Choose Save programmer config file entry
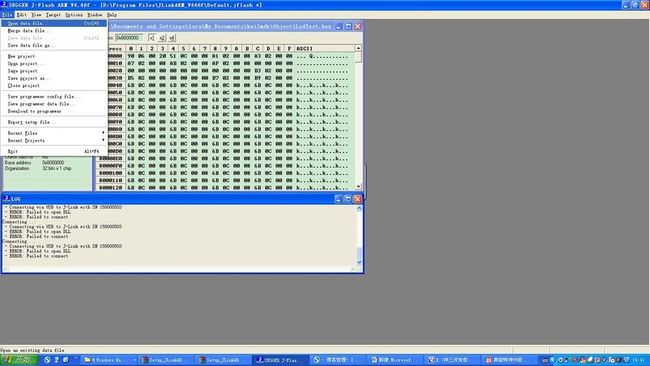The height and width of the screenshot is (366, 650). click(54, 97)
